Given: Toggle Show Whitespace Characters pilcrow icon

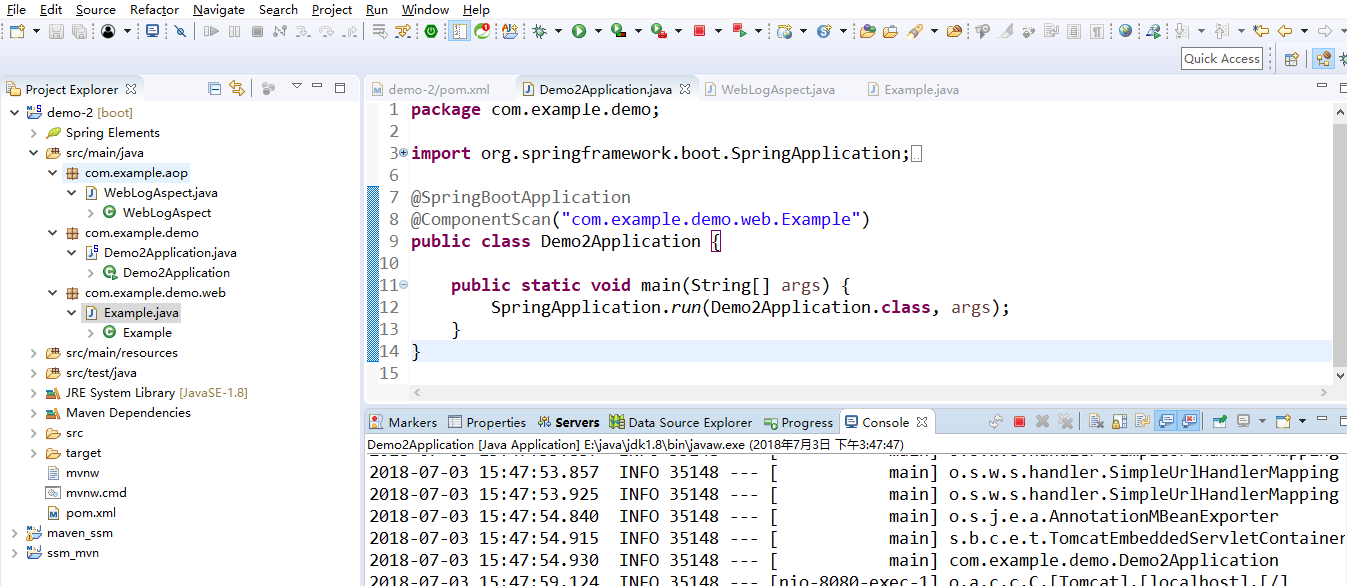Looking at the screenshot, I should [1097, 31].
